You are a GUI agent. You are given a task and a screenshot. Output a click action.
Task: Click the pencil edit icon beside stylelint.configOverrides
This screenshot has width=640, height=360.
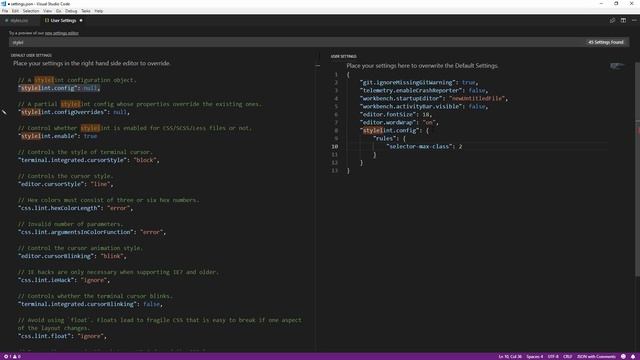click(4, 112)
